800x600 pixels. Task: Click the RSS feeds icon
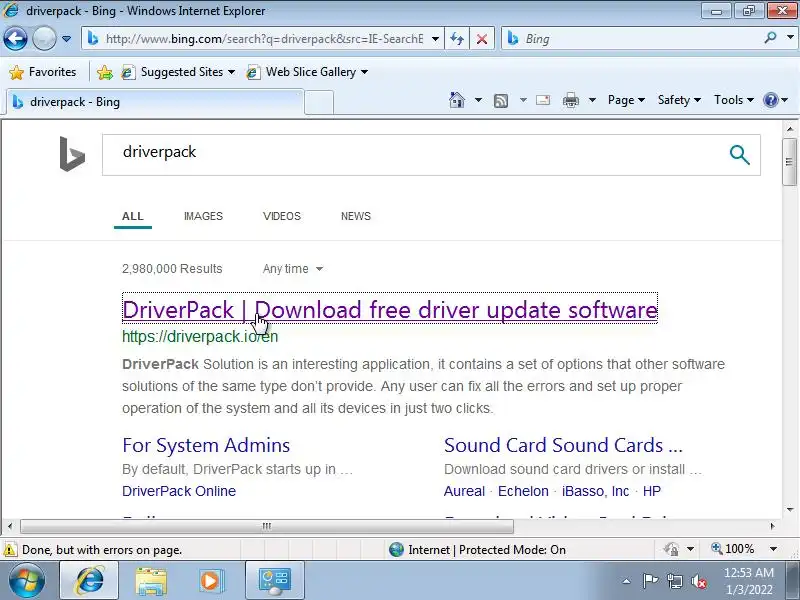click(x=501, y=101)
